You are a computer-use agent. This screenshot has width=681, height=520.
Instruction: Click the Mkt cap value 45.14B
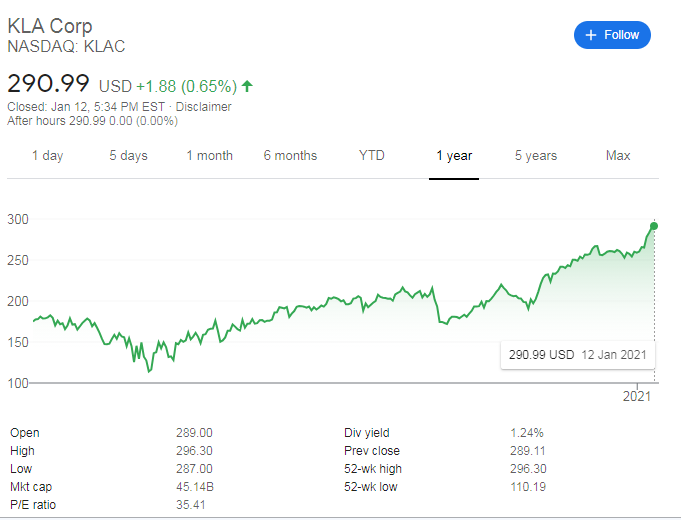click(x=195, y=487)
